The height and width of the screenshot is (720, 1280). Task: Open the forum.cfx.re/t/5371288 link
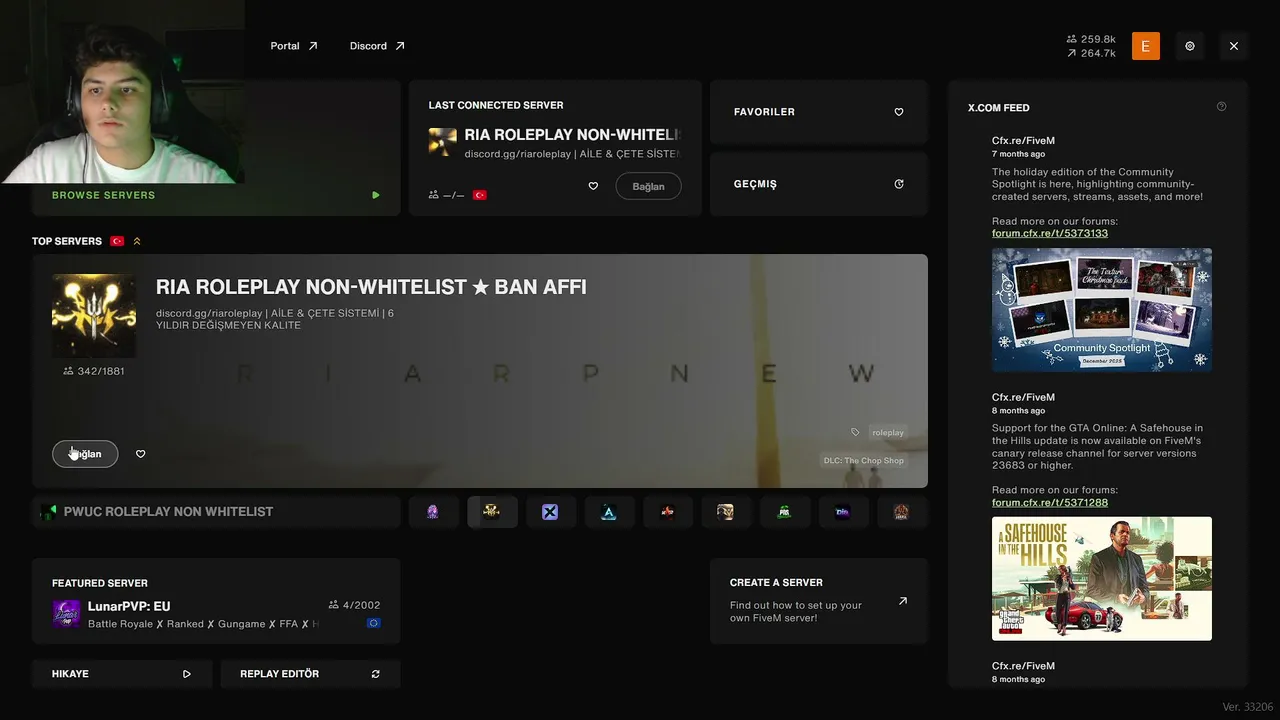coord(1050,502)
